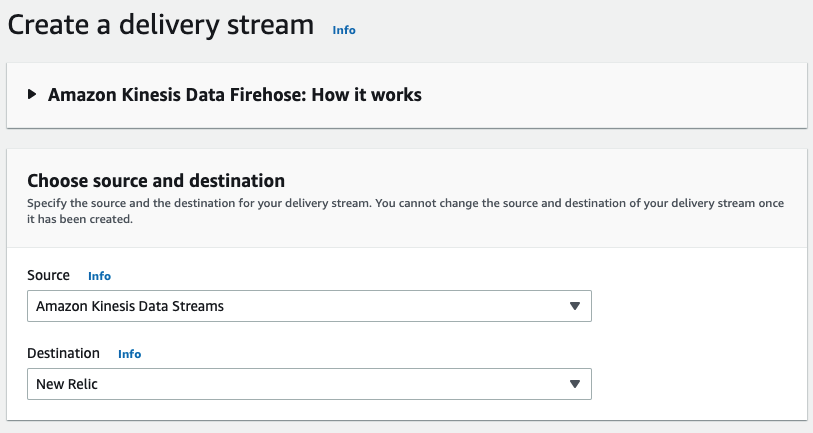This screenshot has height=433, width=813.
Task: Open Info link beside Create a delivery stream
Action: (343, 30)
